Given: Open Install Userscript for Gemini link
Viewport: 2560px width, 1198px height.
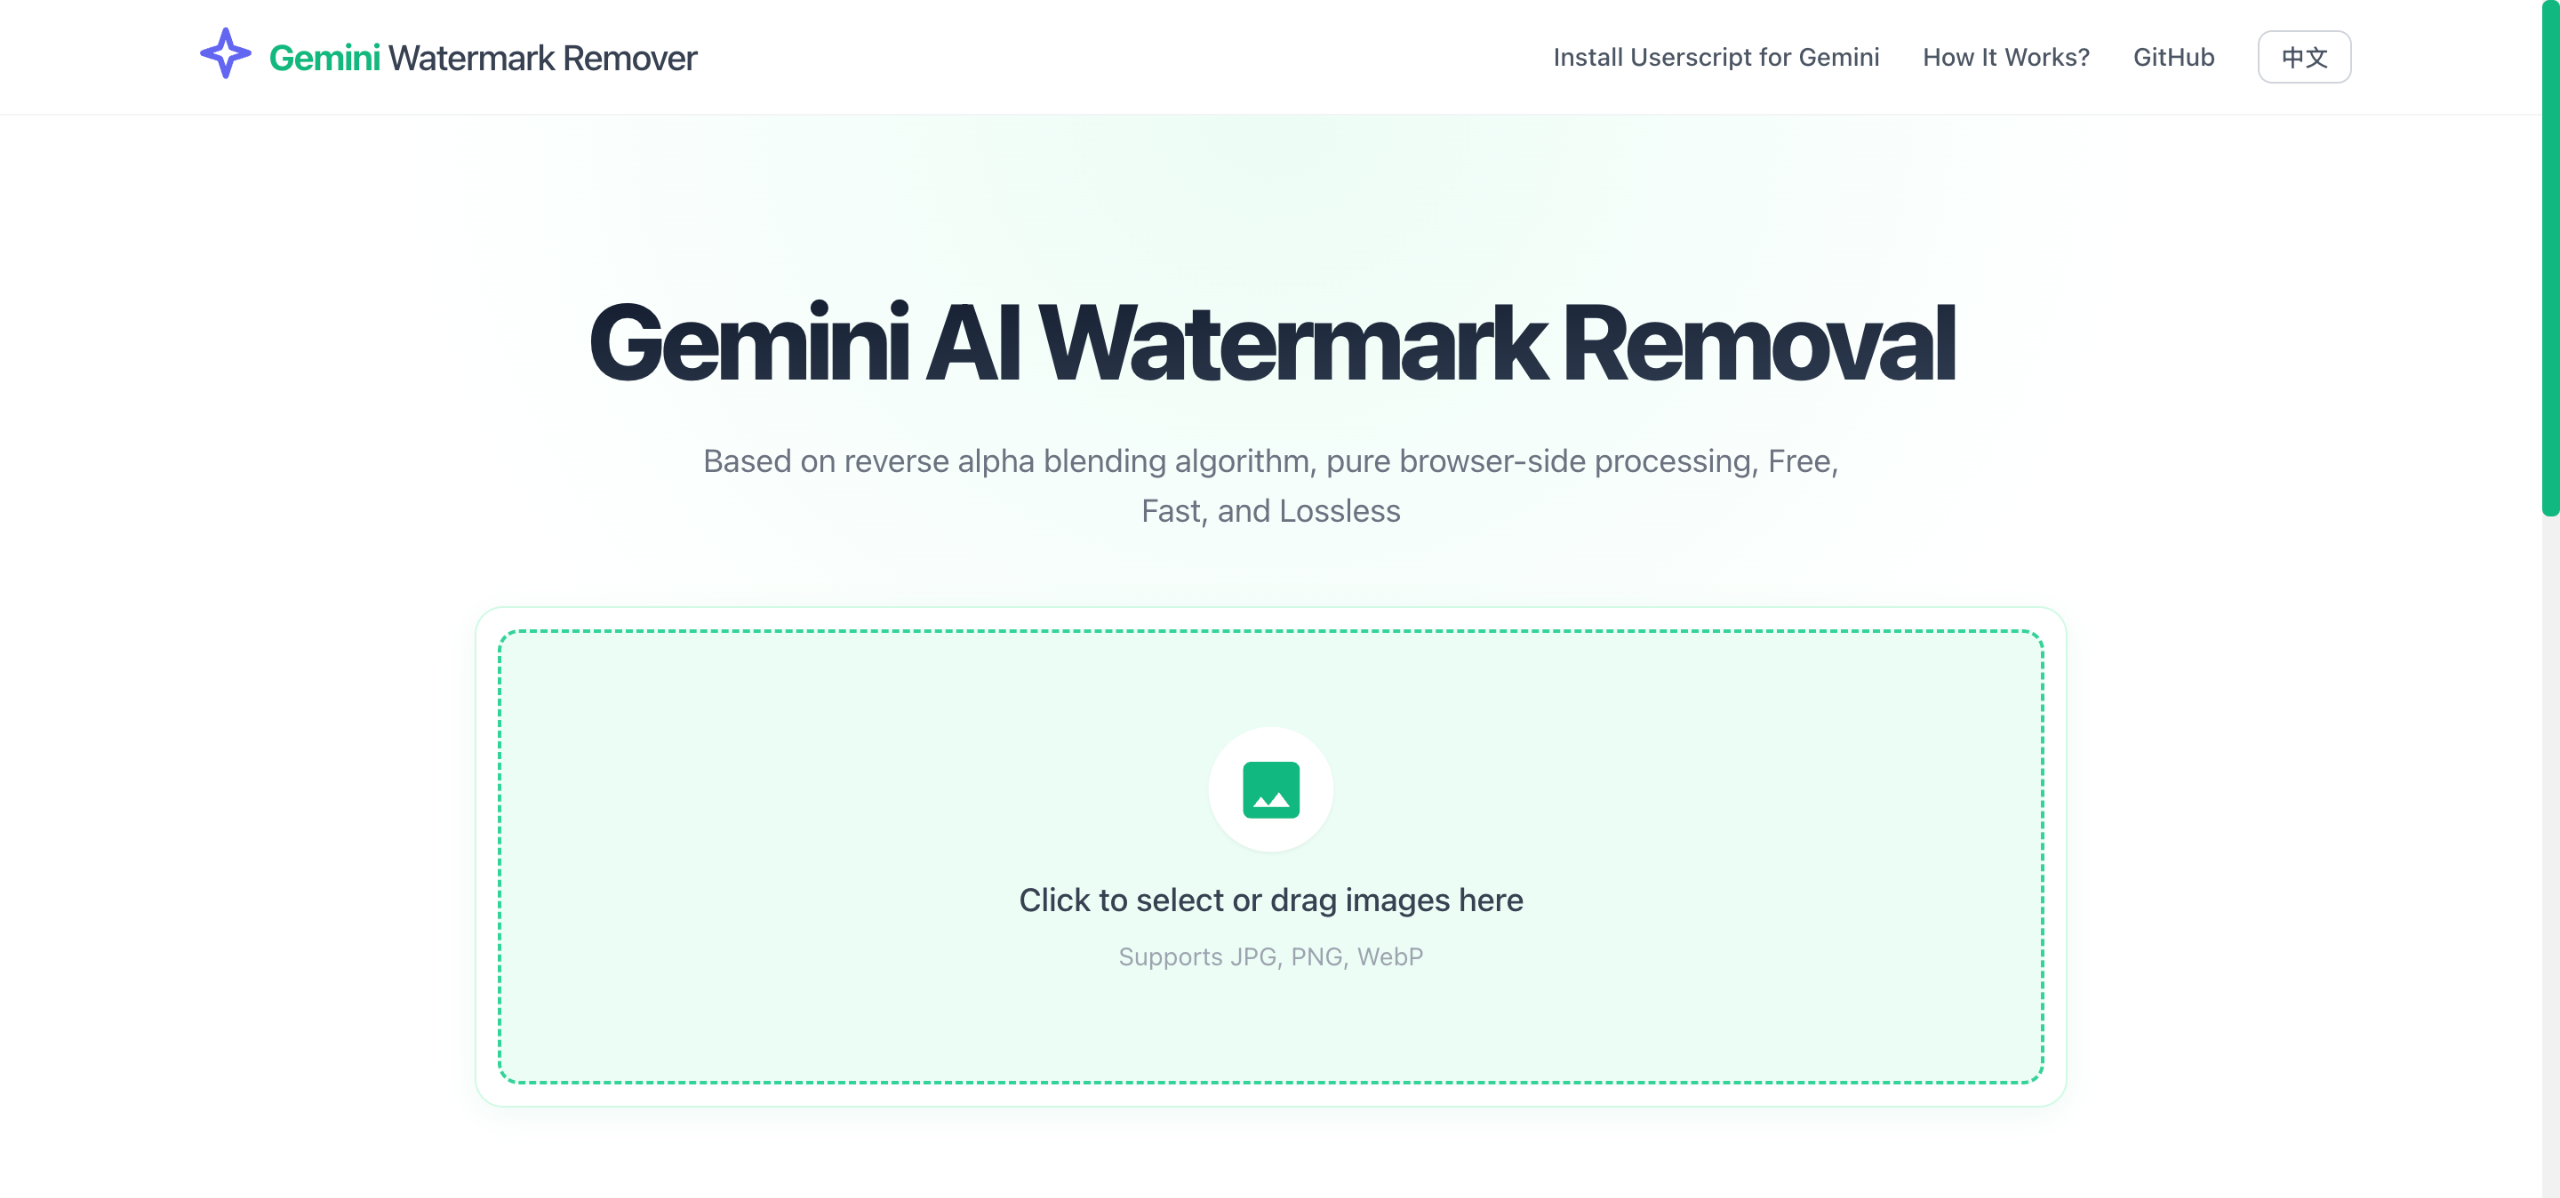Looking at the screenshot, I should (1716, 57).
